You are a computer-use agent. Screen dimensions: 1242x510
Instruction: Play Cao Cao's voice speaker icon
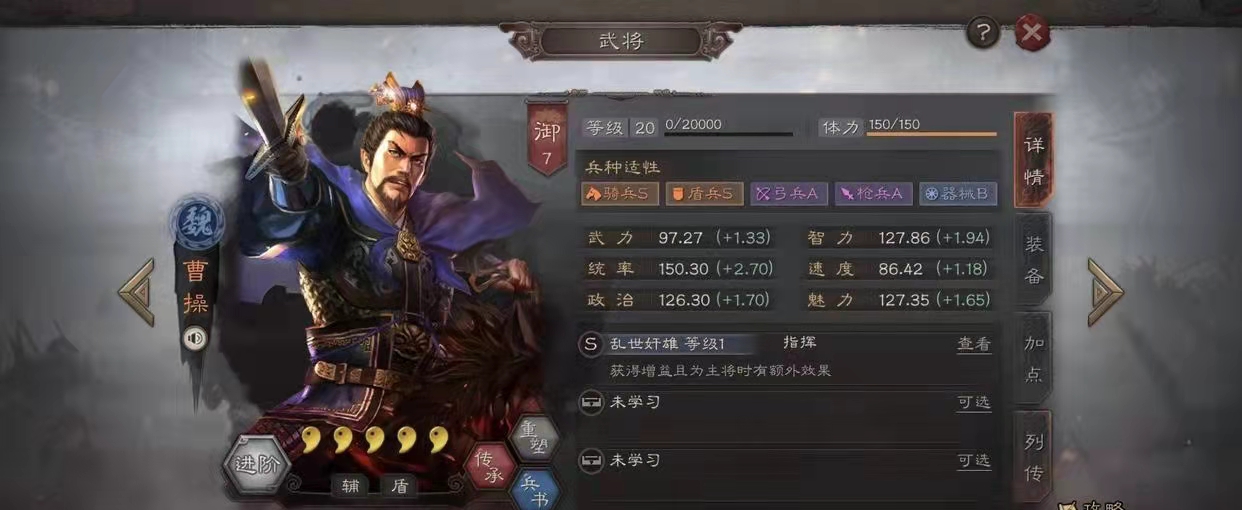[x=195, y=339]
